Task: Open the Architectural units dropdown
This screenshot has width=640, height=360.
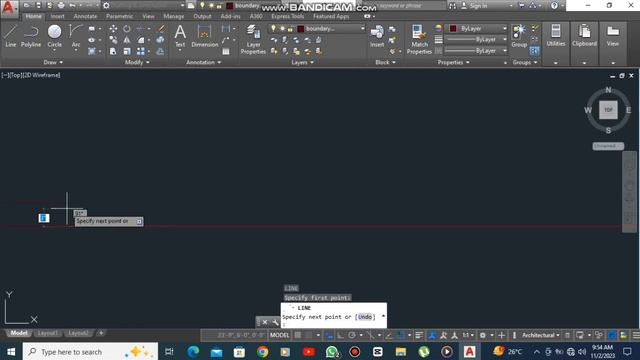Action: tap(540, 335)
